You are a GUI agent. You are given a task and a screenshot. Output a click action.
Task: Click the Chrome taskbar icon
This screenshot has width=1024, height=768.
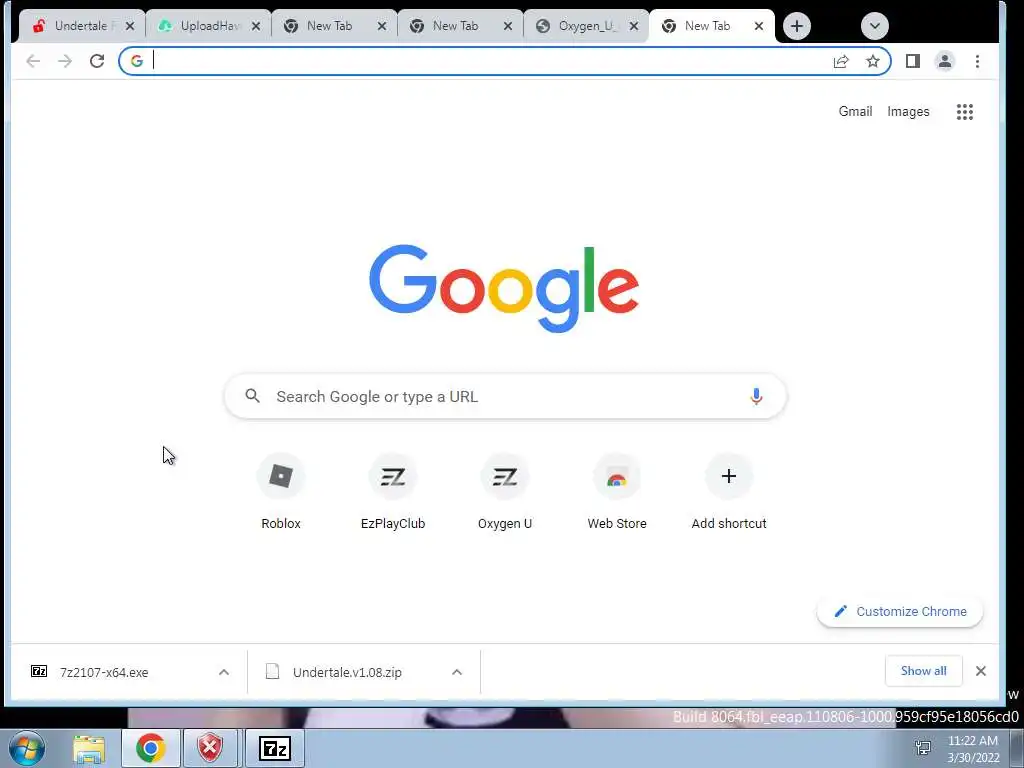click(151, 749)
